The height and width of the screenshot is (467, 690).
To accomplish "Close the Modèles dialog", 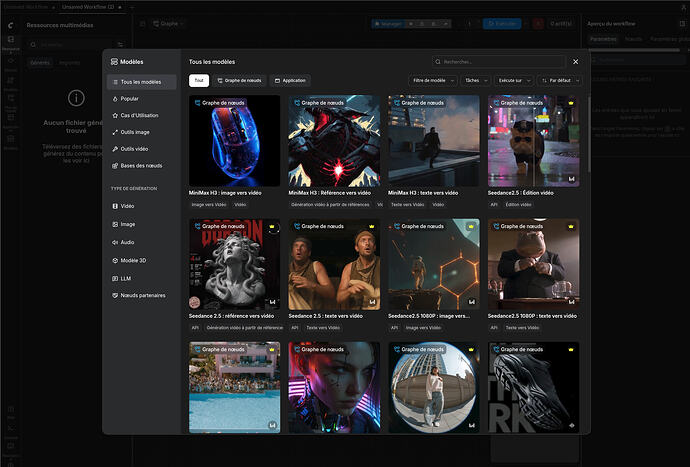I will tap(576, 62).
